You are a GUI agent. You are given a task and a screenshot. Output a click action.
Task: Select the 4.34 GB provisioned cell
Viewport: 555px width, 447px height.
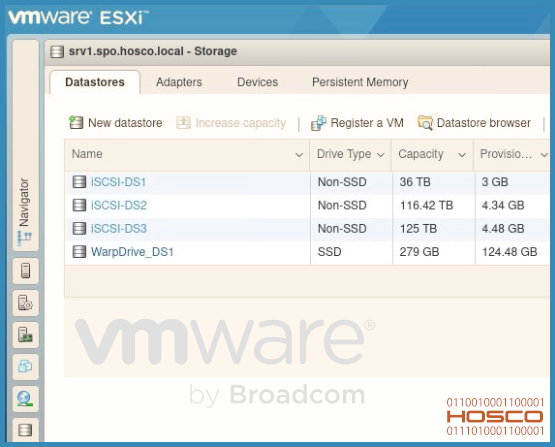(x=513, y=205)
